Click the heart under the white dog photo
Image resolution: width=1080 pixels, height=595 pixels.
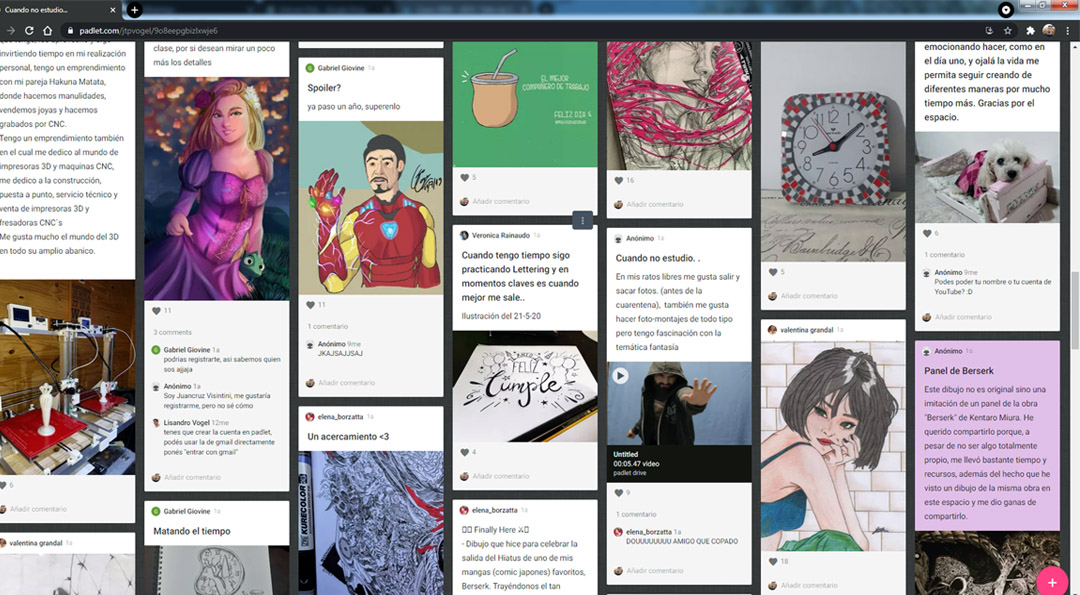click(x=927, y=233)
